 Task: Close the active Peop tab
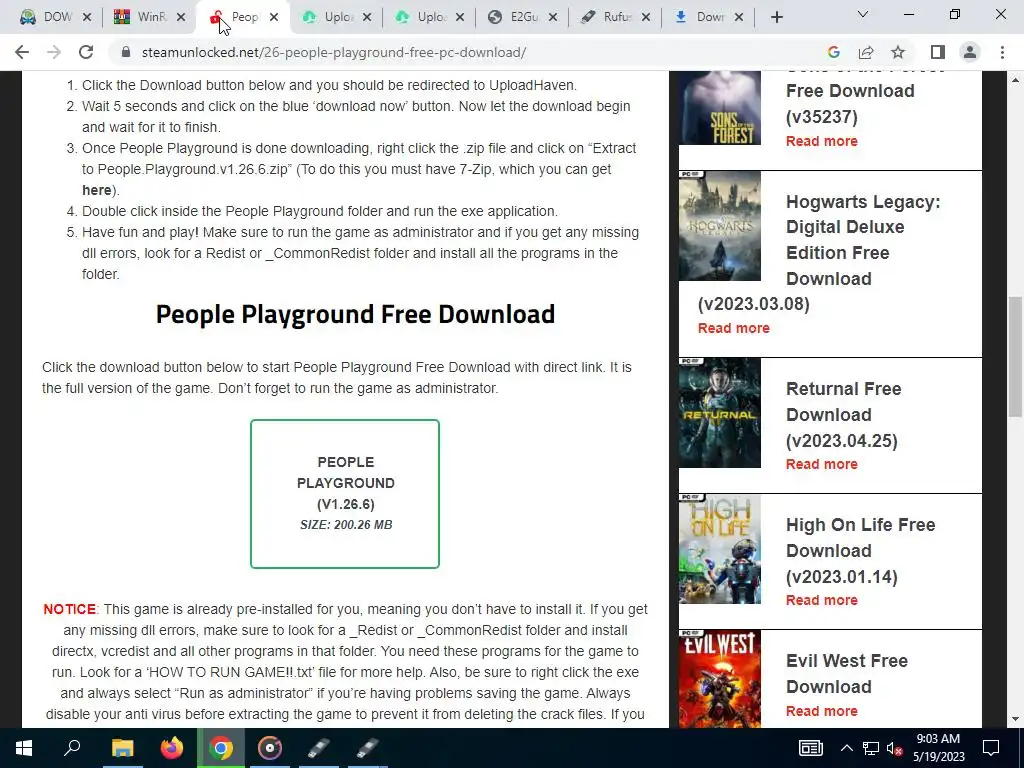click(274, 17)
